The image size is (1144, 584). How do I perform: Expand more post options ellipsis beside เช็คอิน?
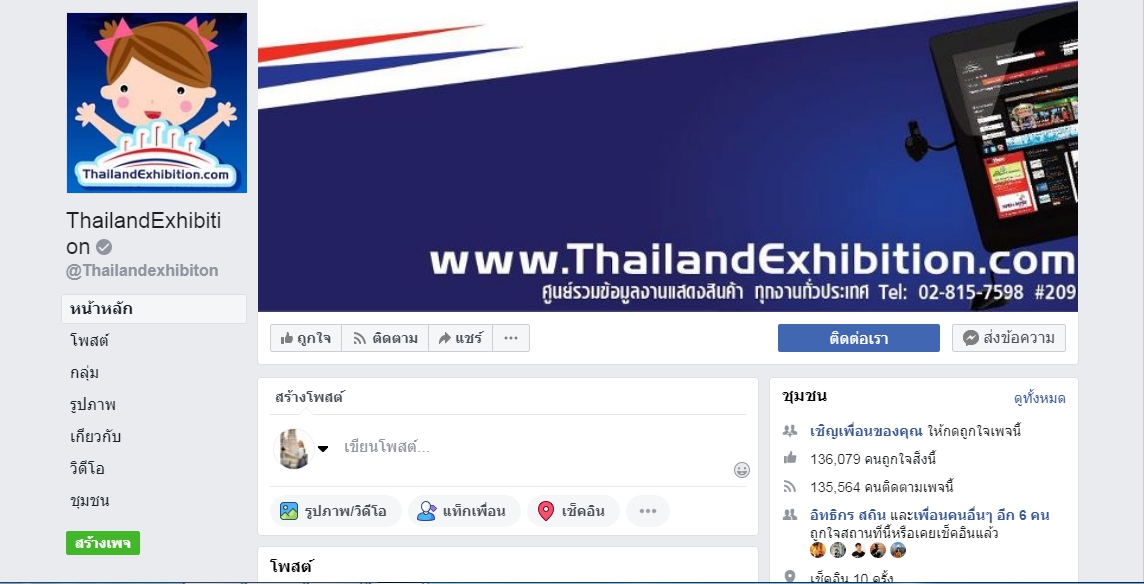tap(648, 511)
